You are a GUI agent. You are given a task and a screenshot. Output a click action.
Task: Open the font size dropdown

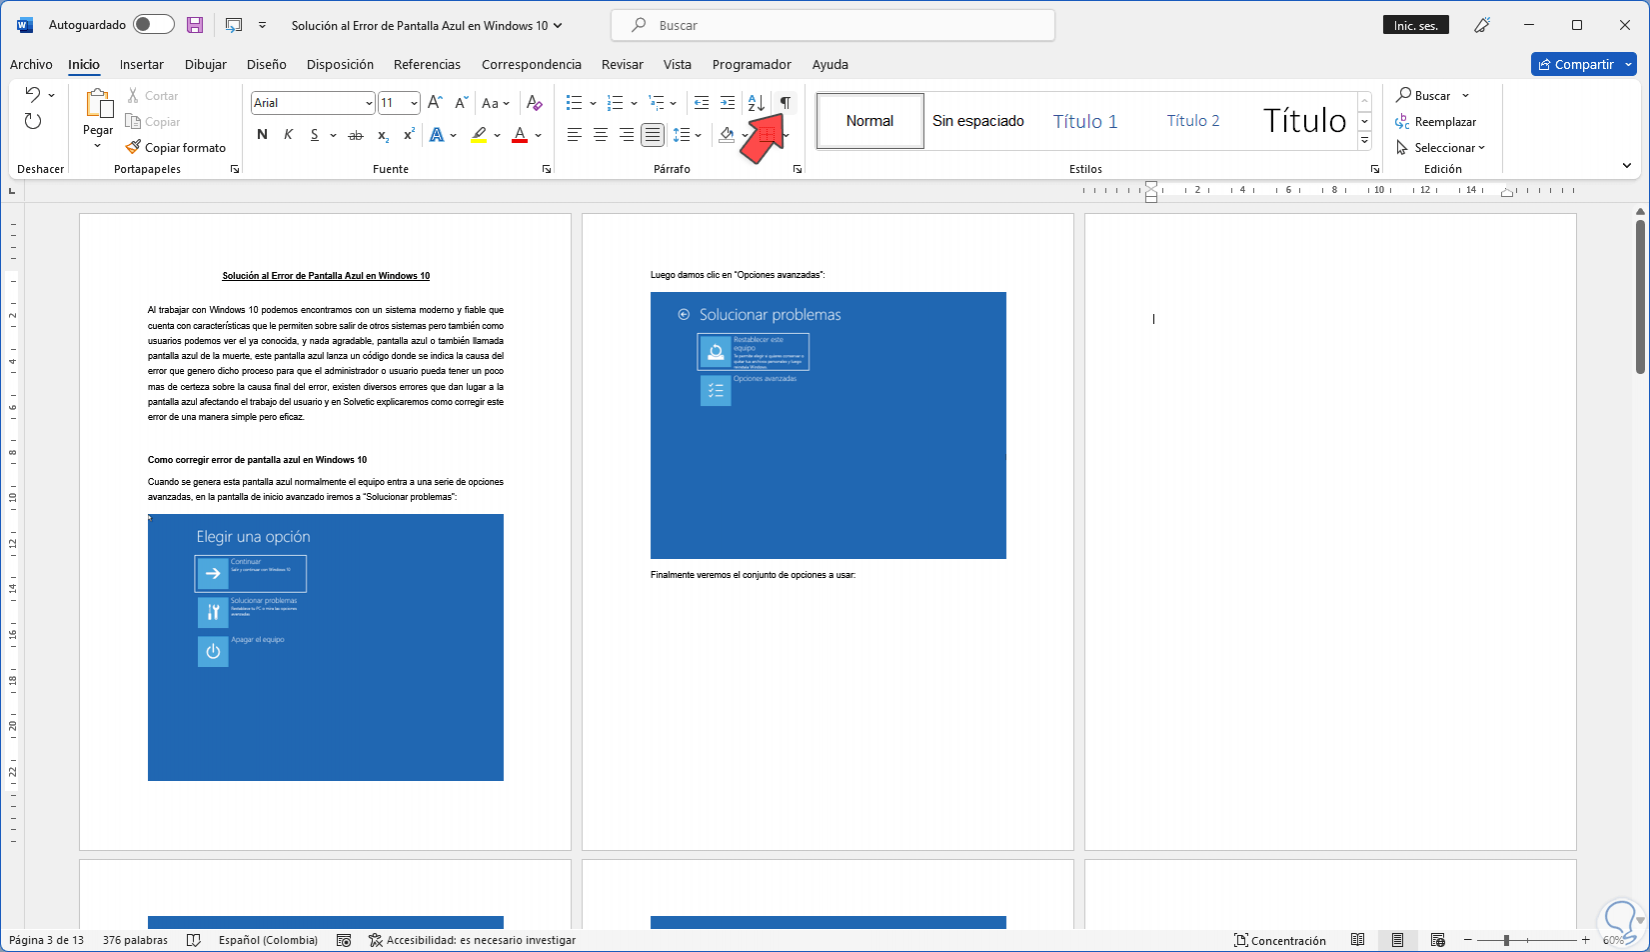pos(414,103)
